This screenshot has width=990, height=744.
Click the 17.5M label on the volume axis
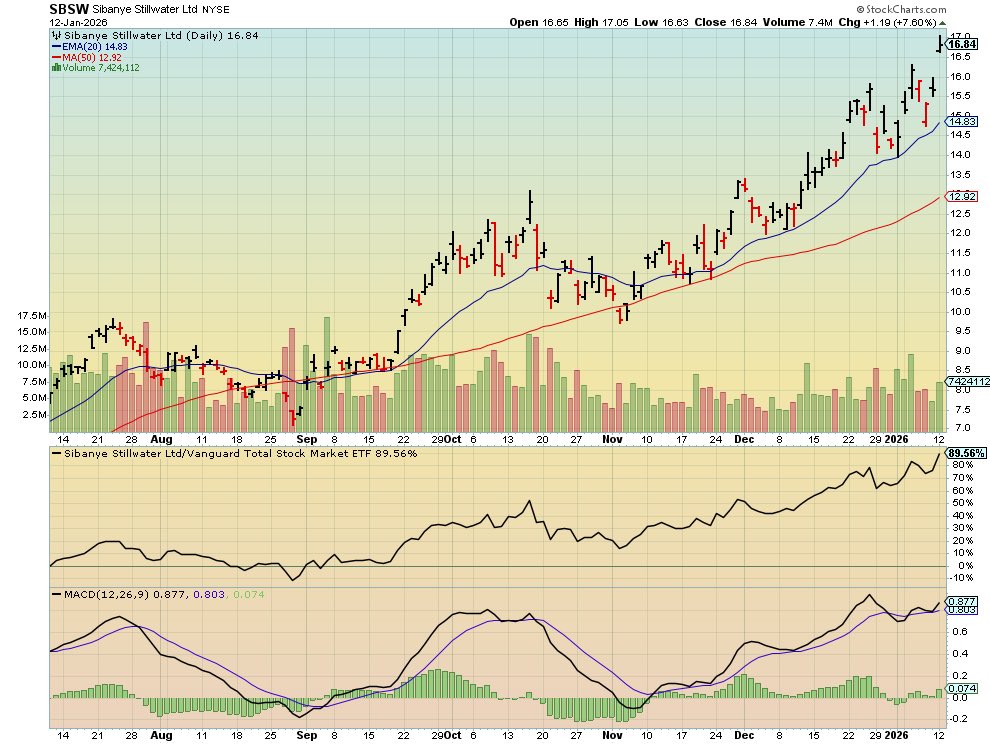32,315
